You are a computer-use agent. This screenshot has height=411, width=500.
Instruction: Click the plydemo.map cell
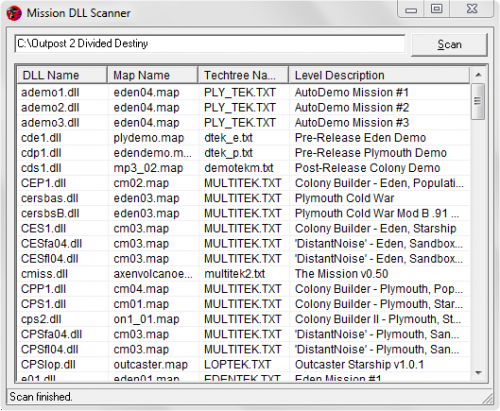pos(149,138)
